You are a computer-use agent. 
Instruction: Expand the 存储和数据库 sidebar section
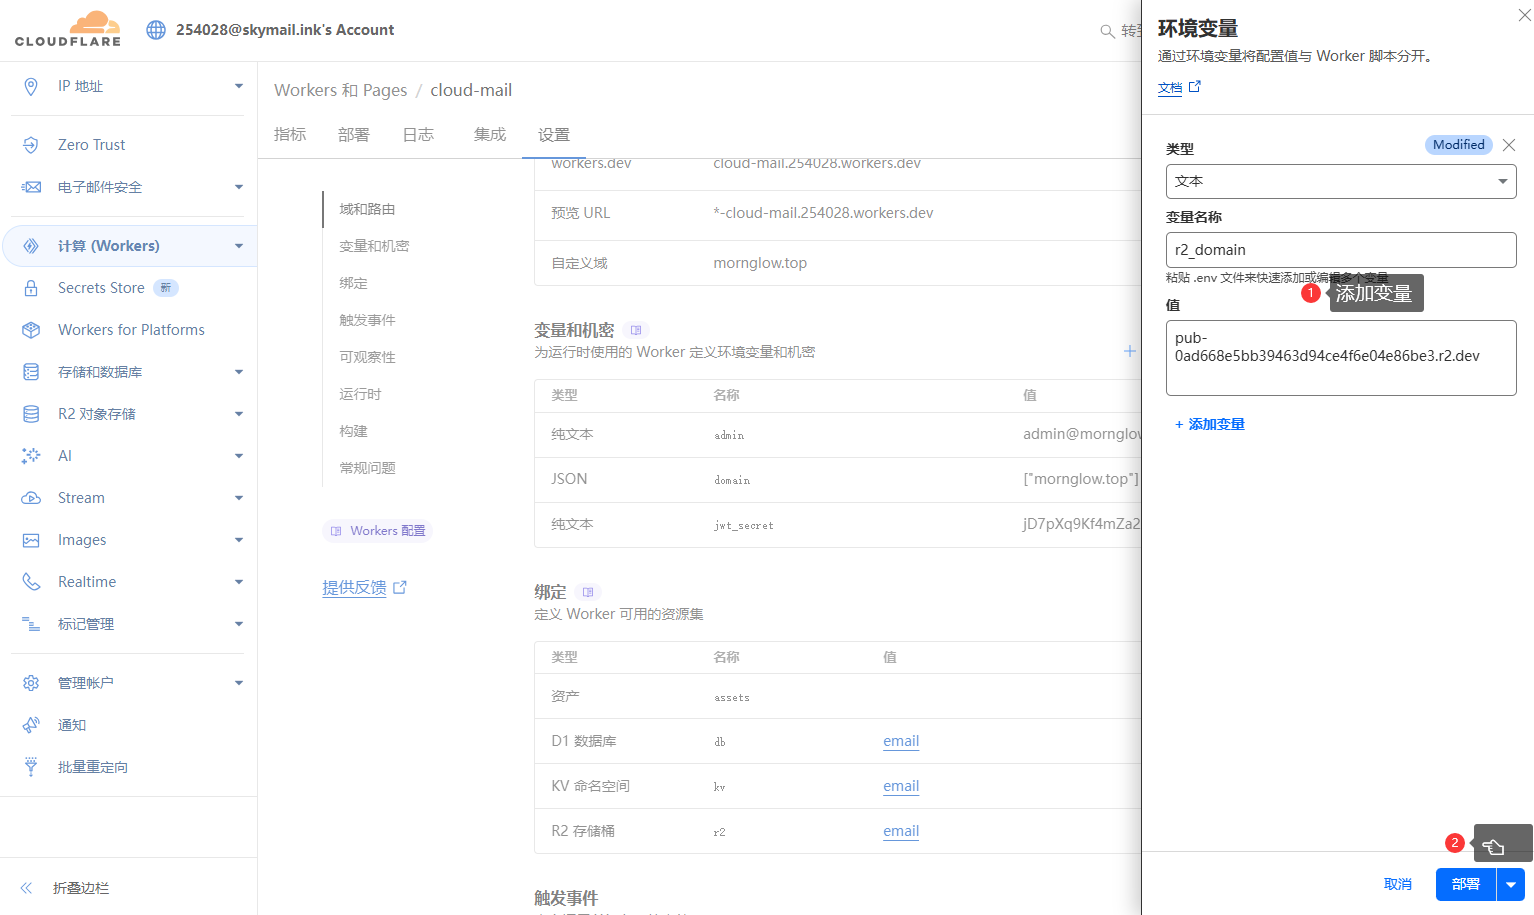(x=238, y=372)
